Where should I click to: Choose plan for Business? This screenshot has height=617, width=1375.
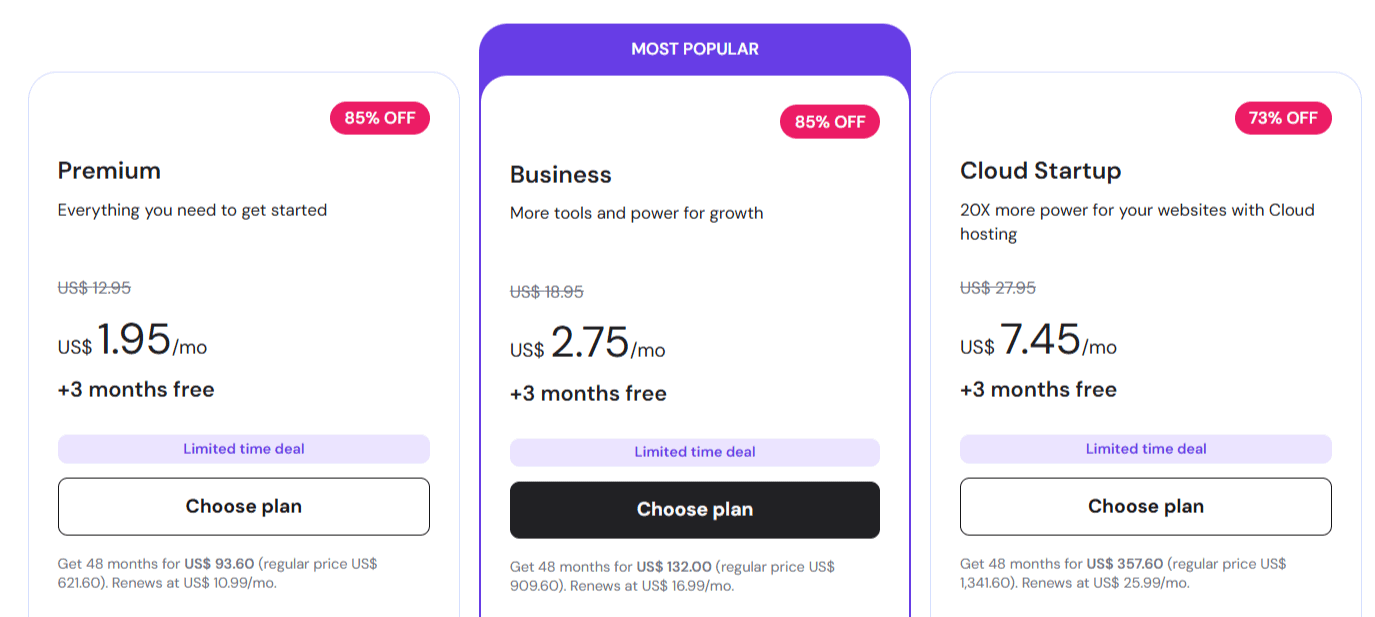pos(694,509)
